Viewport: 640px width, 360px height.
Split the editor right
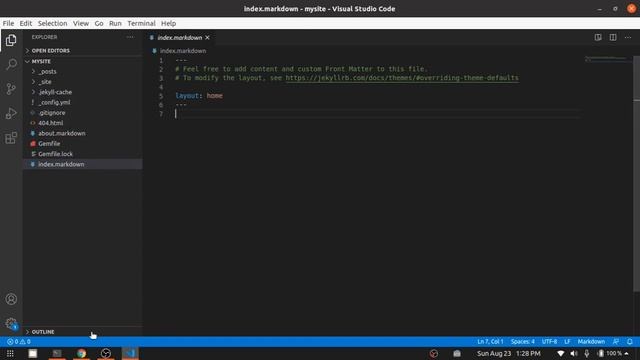613,37
